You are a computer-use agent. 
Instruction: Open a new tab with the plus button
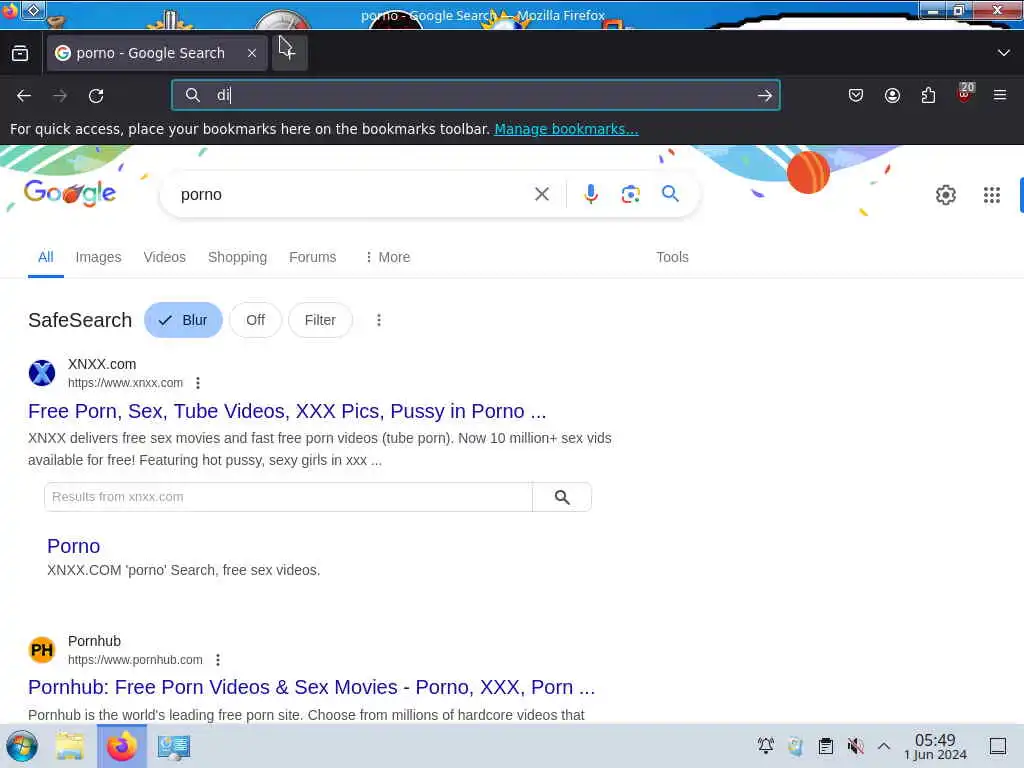point(289,52)
